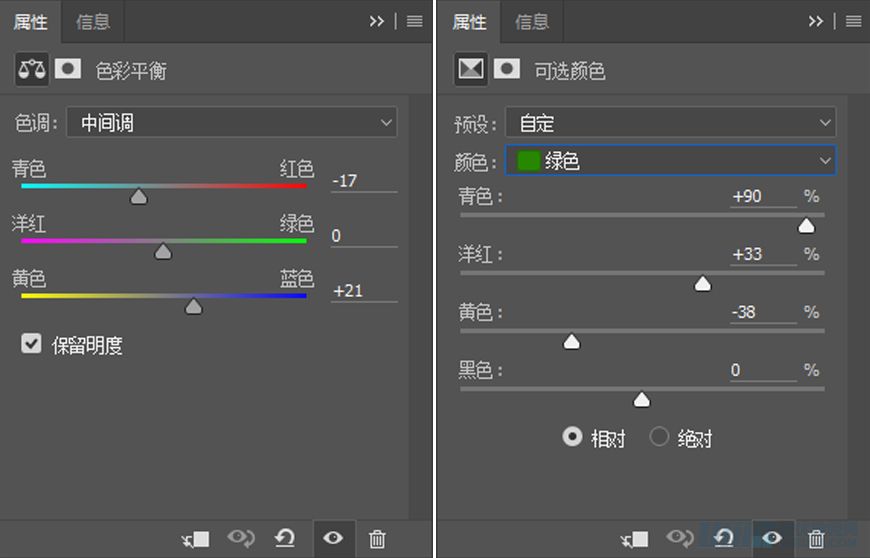
Task: Select the mask icon beside 可选颜色
Action: coord(507,69)
